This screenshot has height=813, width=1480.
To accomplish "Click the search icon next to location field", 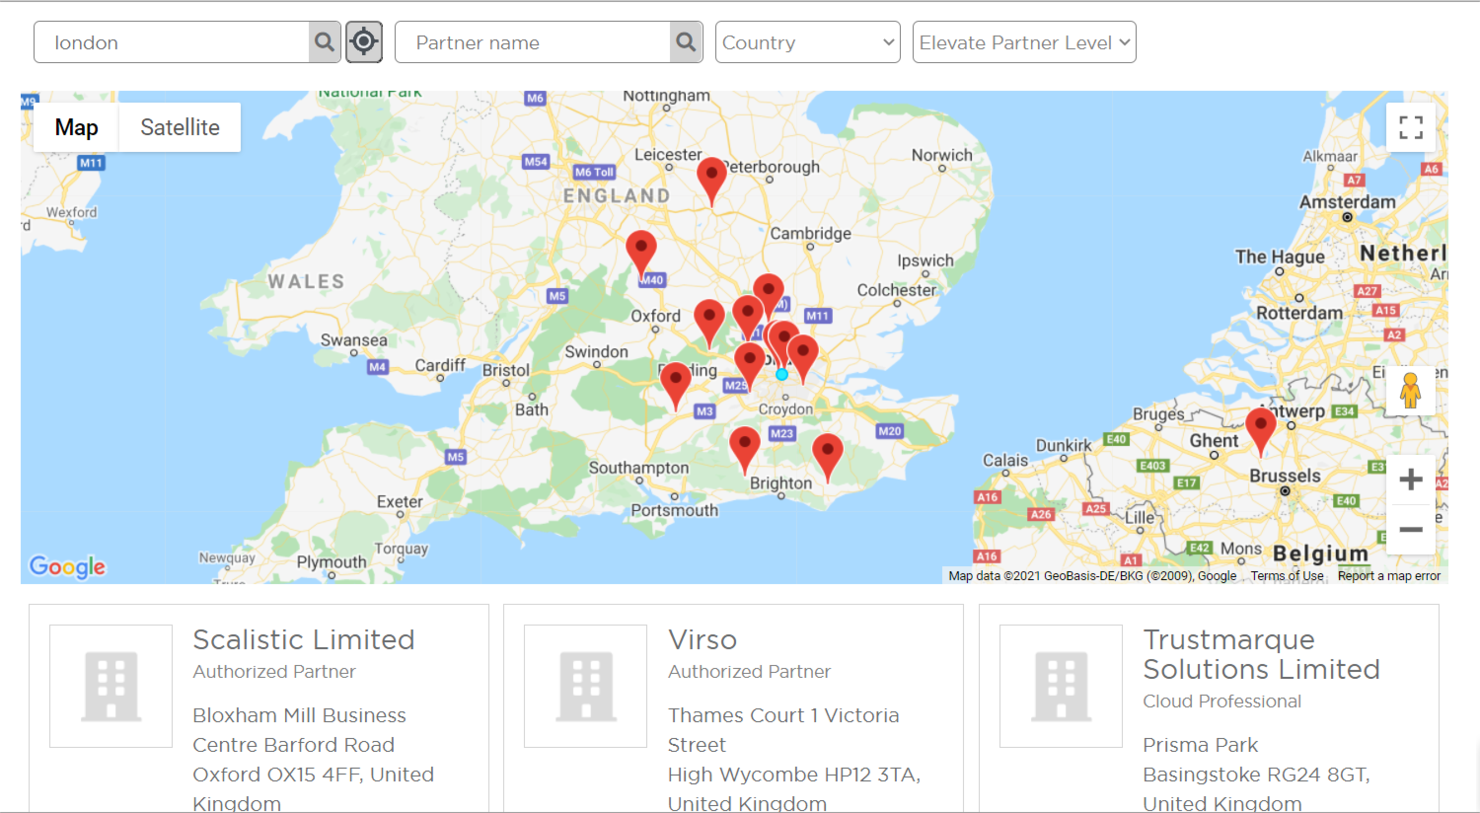I will [x=322, y=42].
